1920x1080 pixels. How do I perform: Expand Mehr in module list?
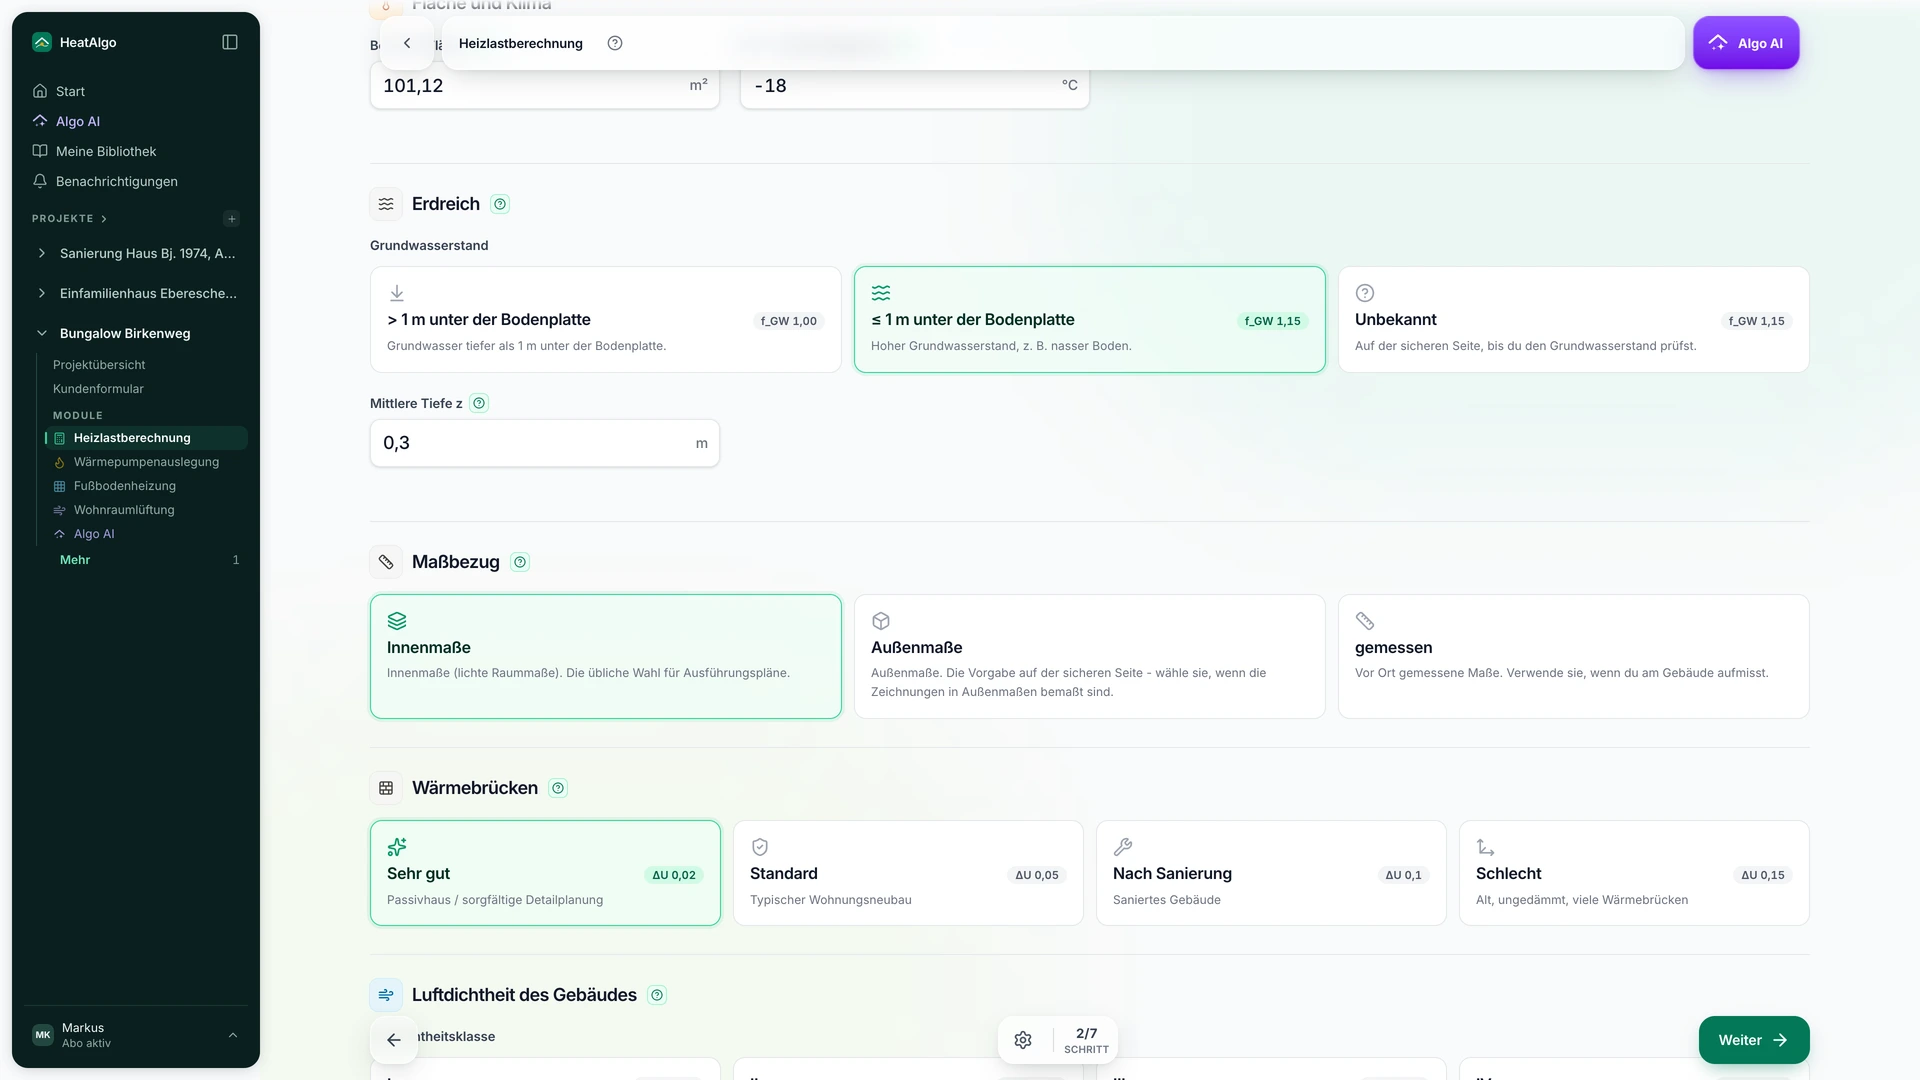click(x=75, y=560)
